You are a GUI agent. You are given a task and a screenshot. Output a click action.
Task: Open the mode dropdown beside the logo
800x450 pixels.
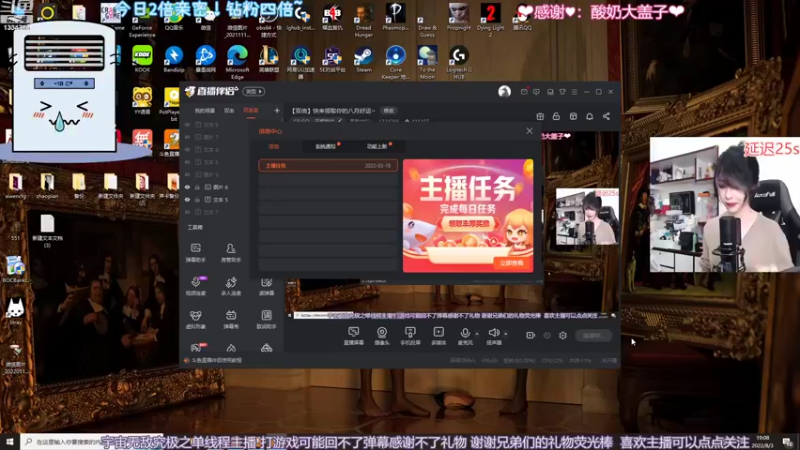[x=254, y=91]
